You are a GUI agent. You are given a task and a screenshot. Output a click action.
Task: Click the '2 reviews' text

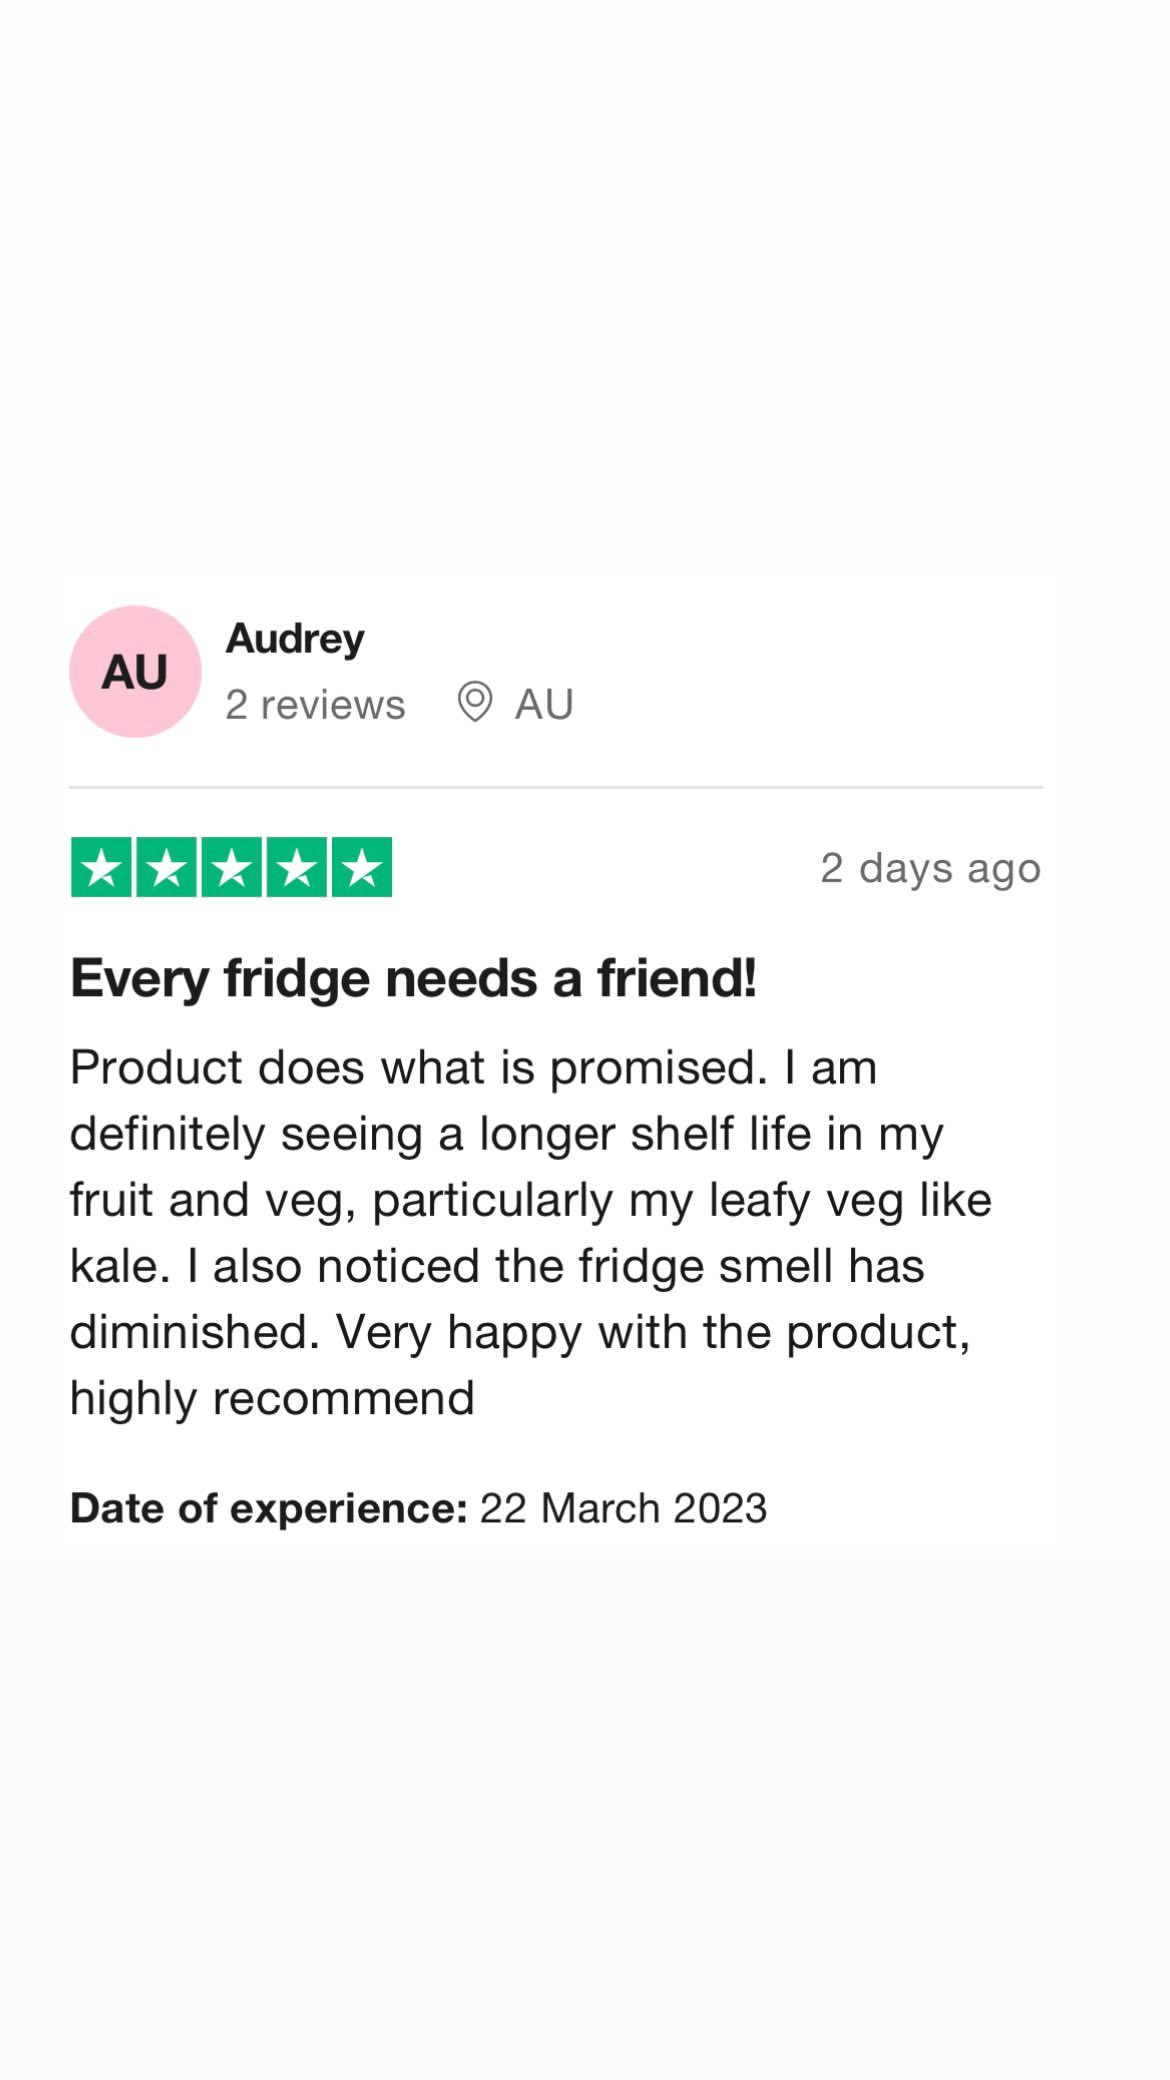point(315,704)
